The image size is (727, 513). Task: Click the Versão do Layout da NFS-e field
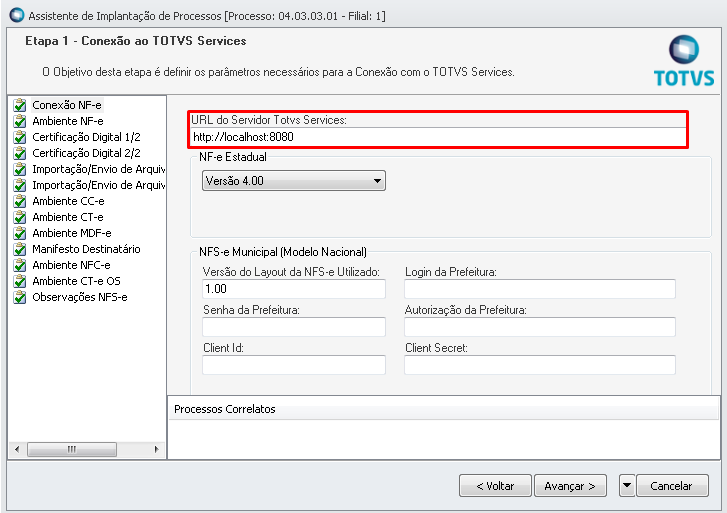293,289
